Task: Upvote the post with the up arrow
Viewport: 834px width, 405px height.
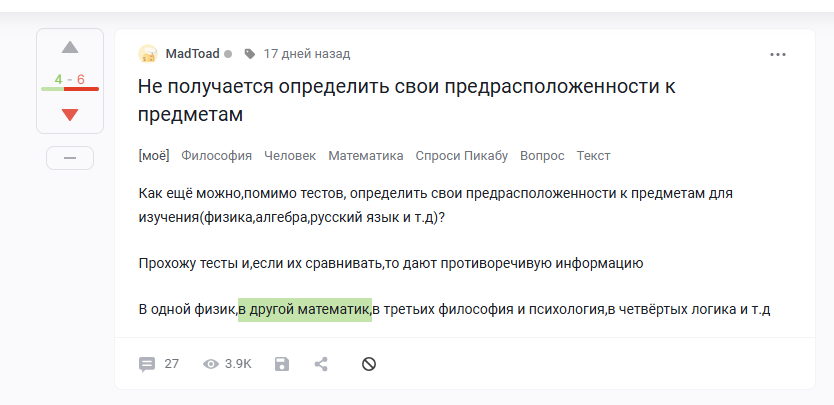Action: [70, 47]
